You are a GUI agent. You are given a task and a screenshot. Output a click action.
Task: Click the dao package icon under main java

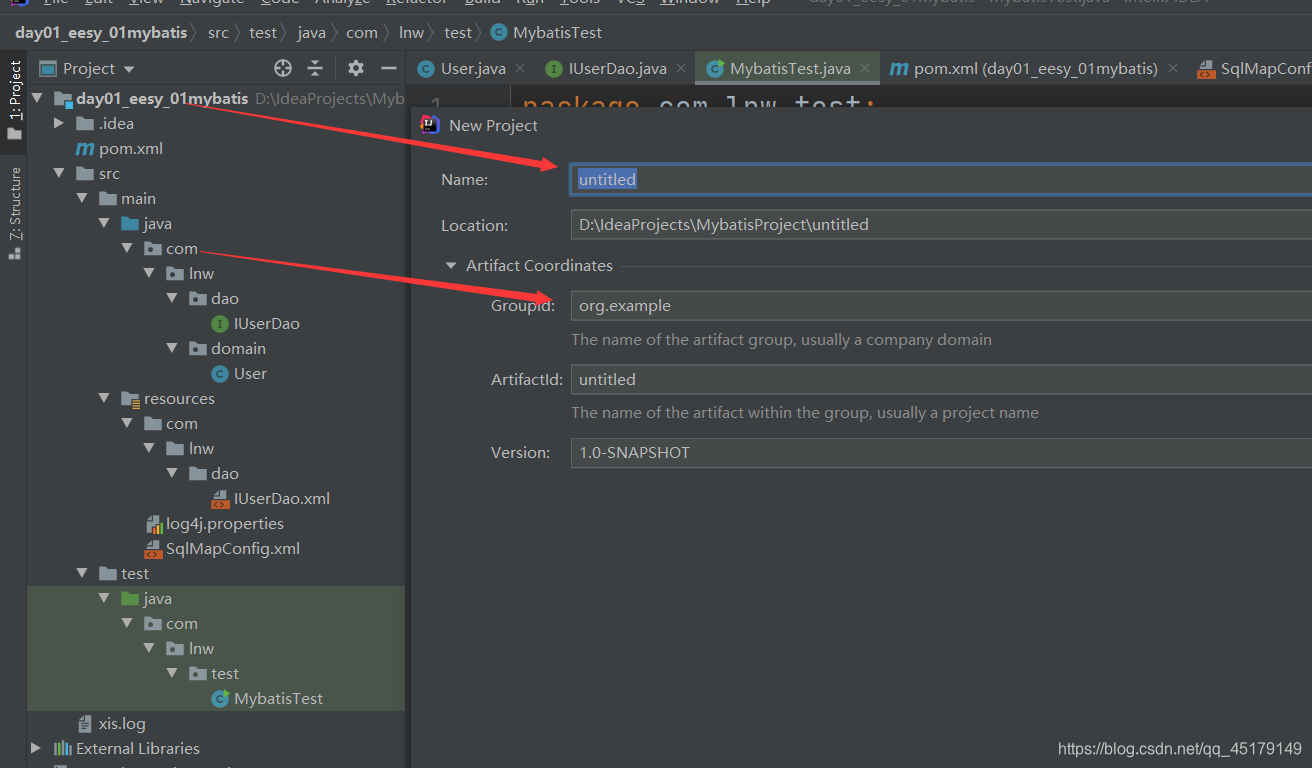[198, 298]
